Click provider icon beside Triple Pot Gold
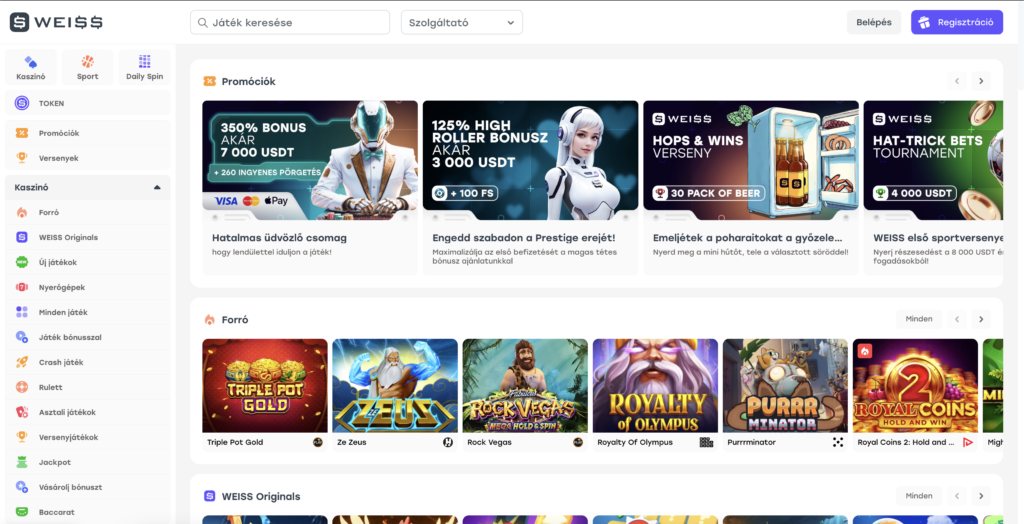The image size is (1024, 524). point(317,442)
